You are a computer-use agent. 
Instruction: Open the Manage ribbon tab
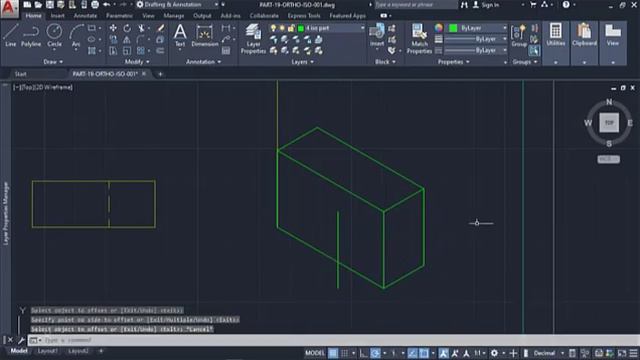[174, 16]
